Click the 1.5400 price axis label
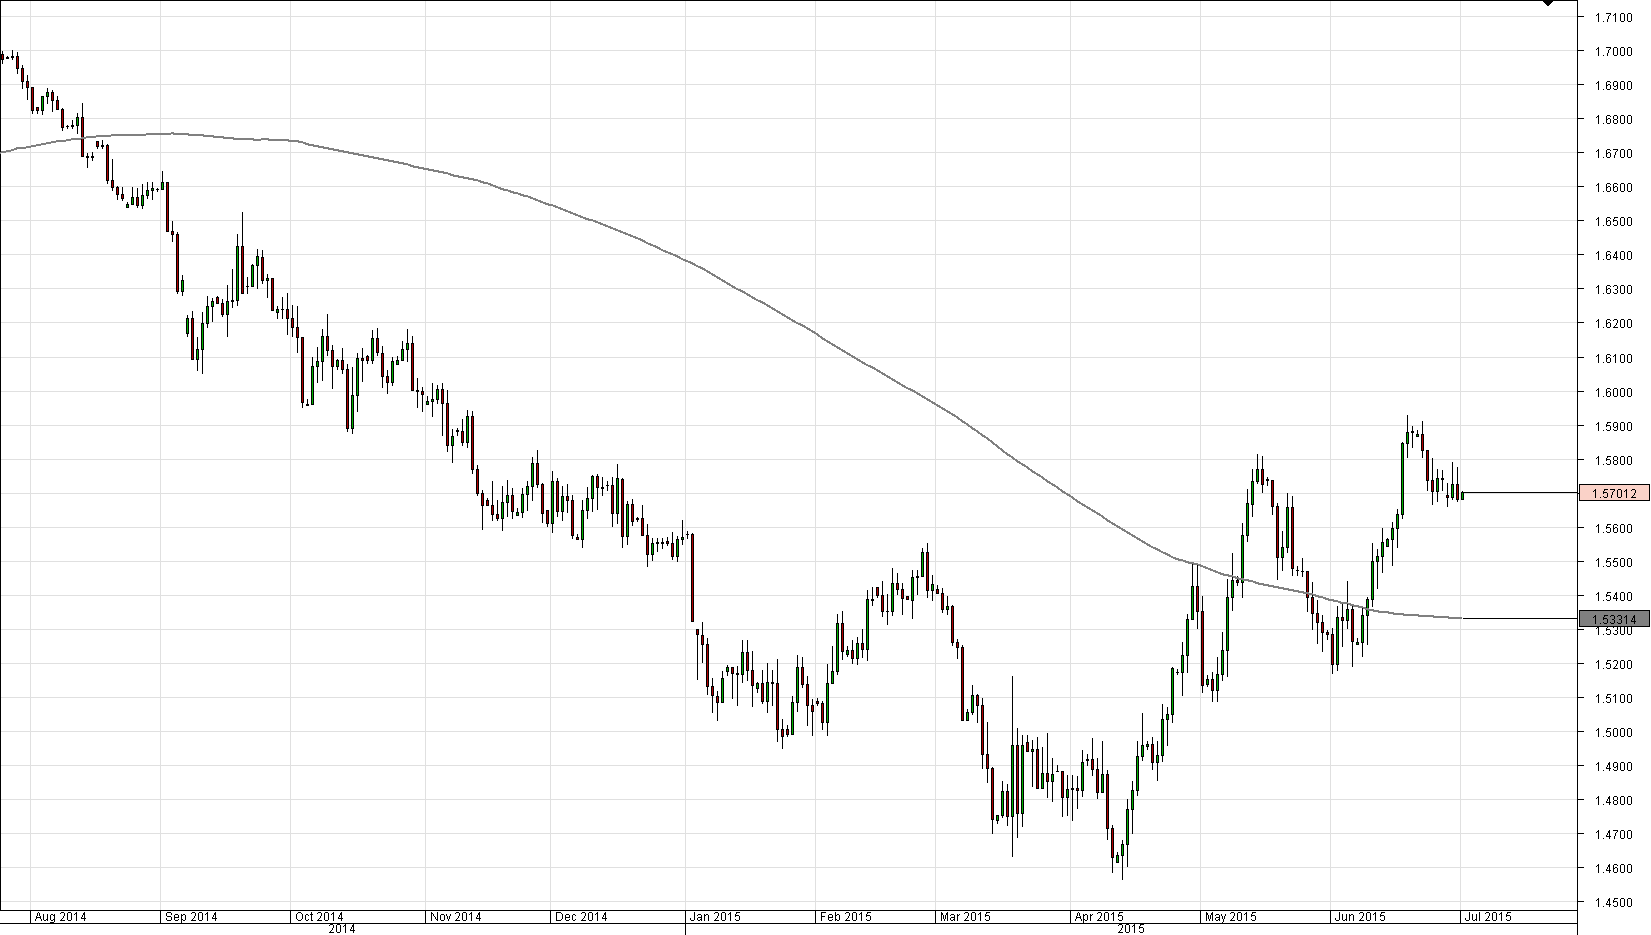The width and height of the screenshot is (1651, 935). click(x=1615, y=596)
